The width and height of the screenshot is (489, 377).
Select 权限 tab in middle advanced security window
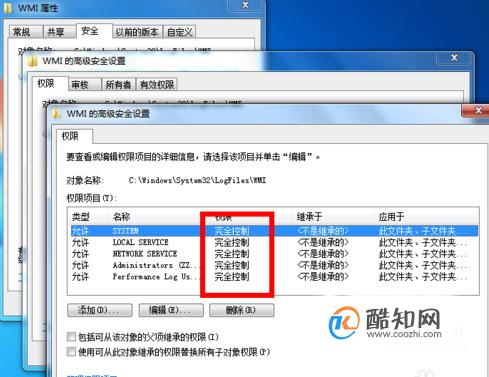pyautogui.click(x=50, y=83)
